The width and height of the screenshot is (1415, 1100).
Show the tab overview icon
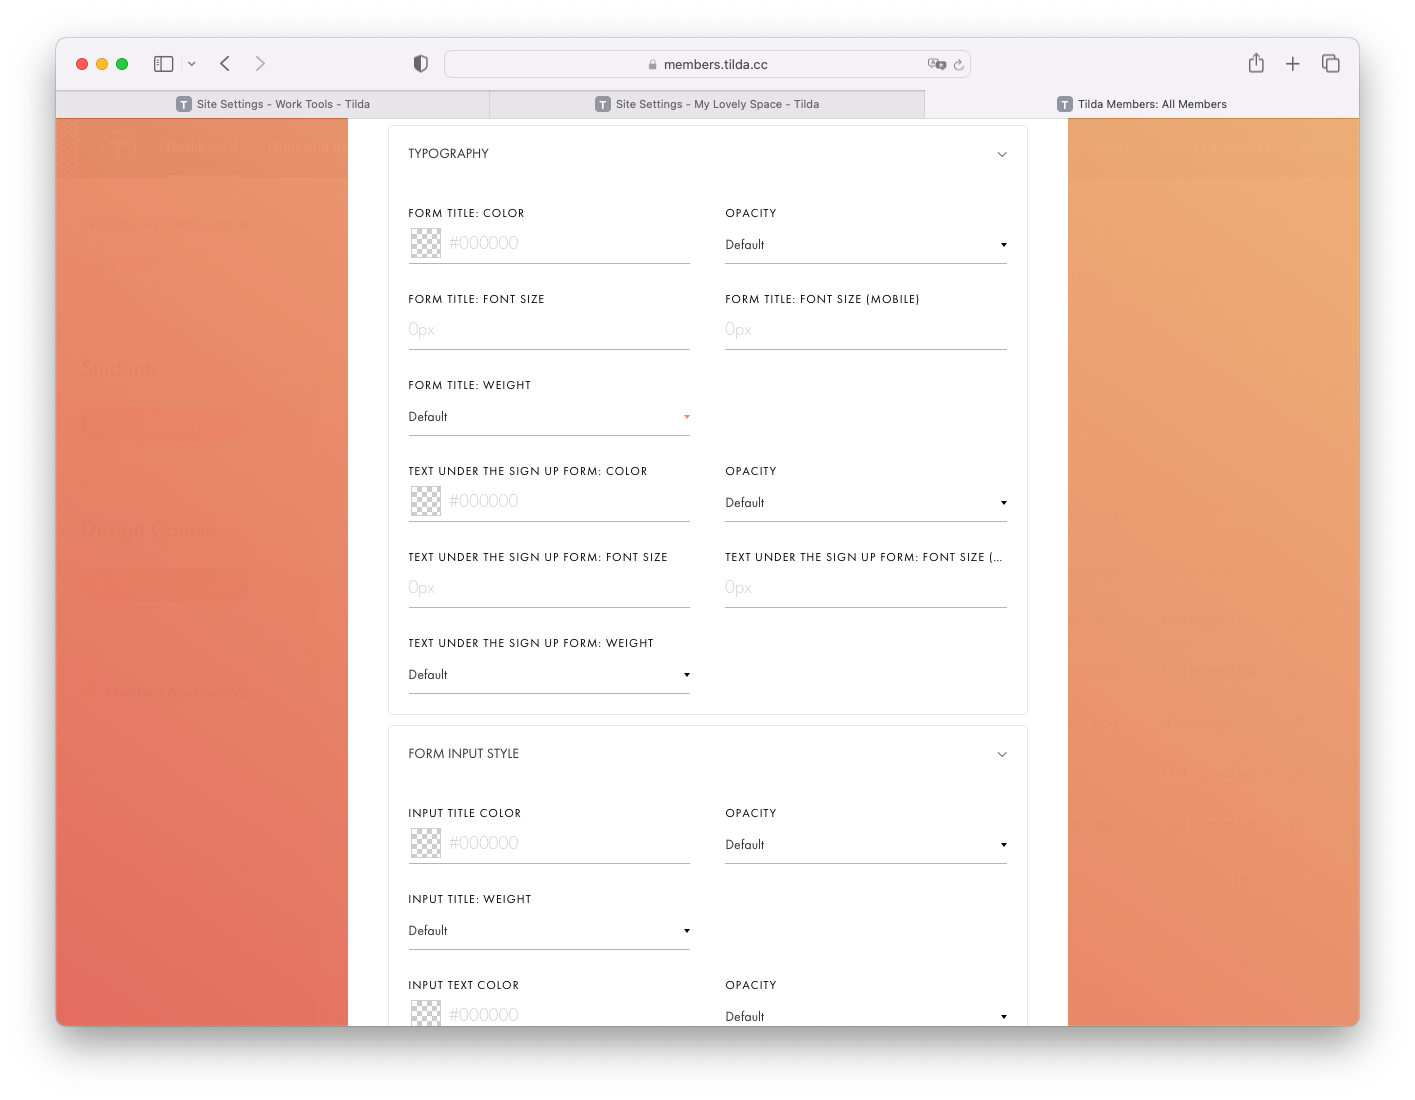(1331, 63)
